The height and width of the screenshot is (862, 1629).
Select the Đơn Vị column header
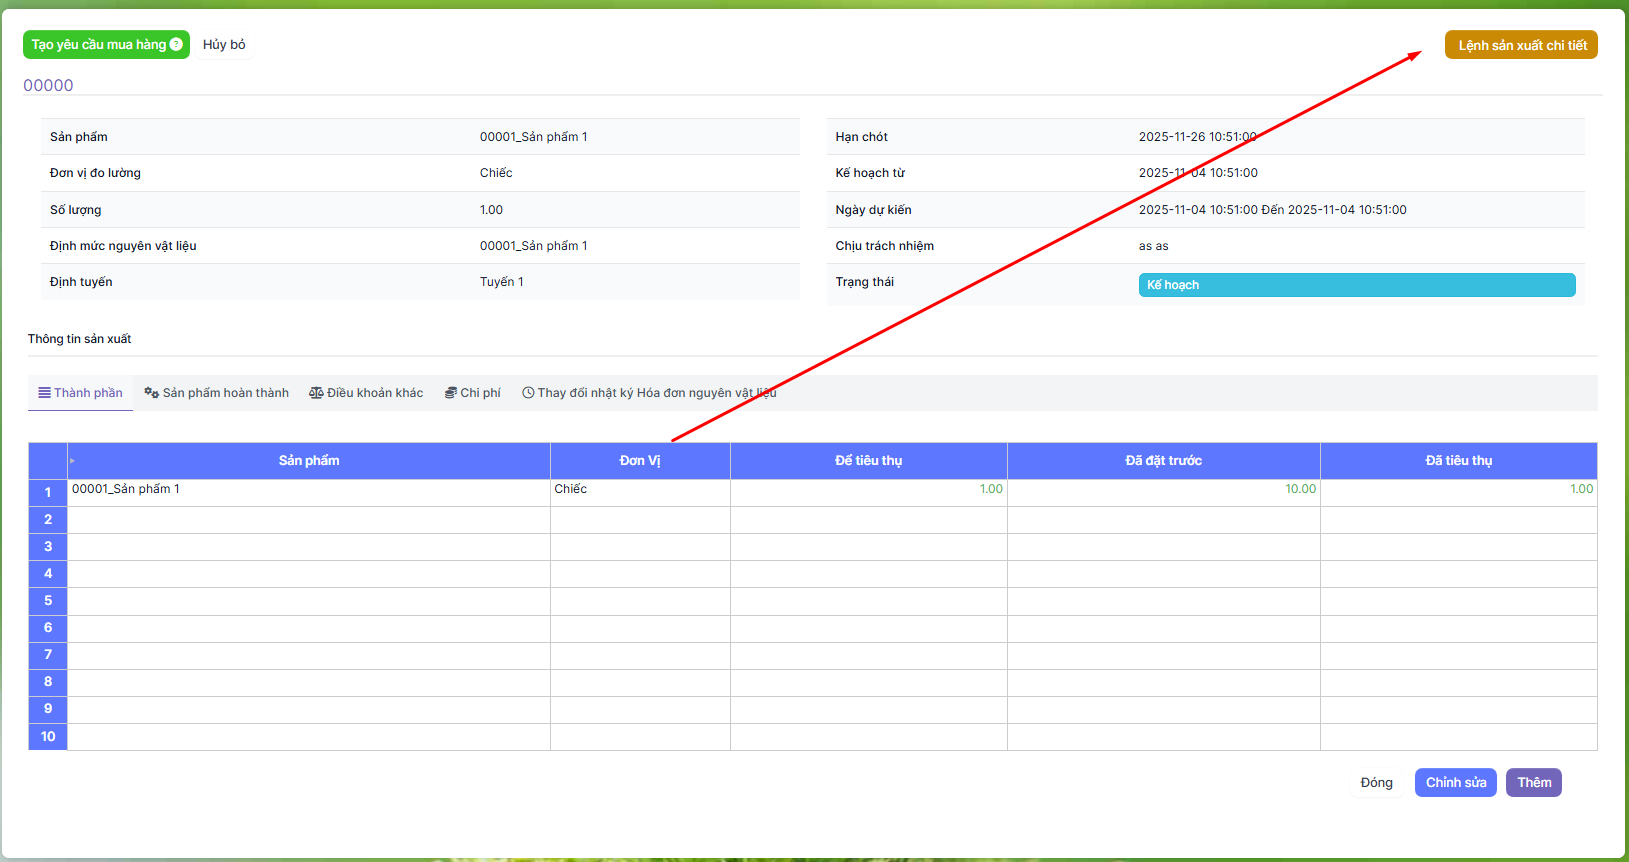(x=640, y=461)
